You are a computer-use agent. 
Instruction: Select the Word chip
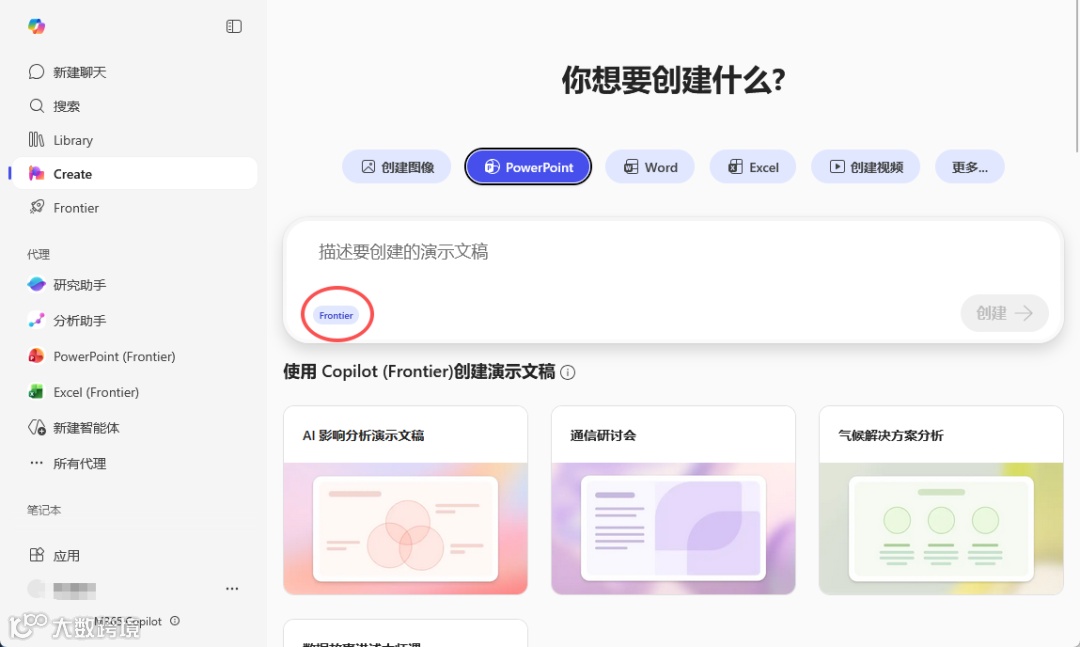click(x=650, y=167)
